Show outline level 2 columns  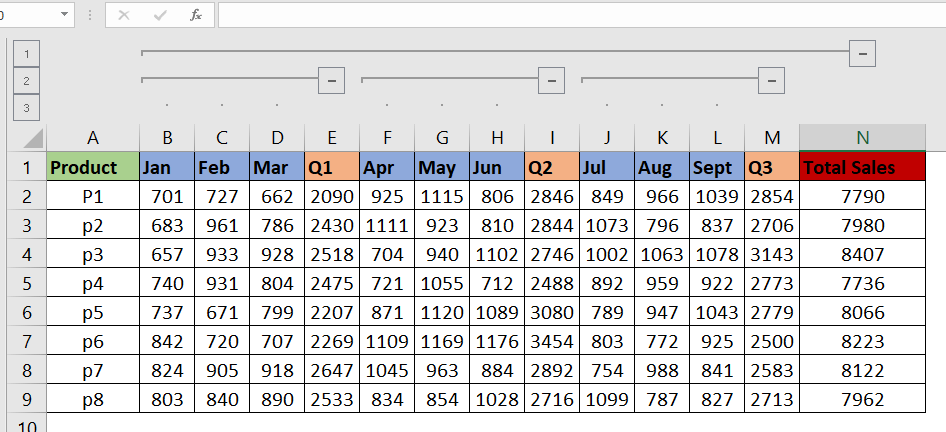click(x=26, y=80)
